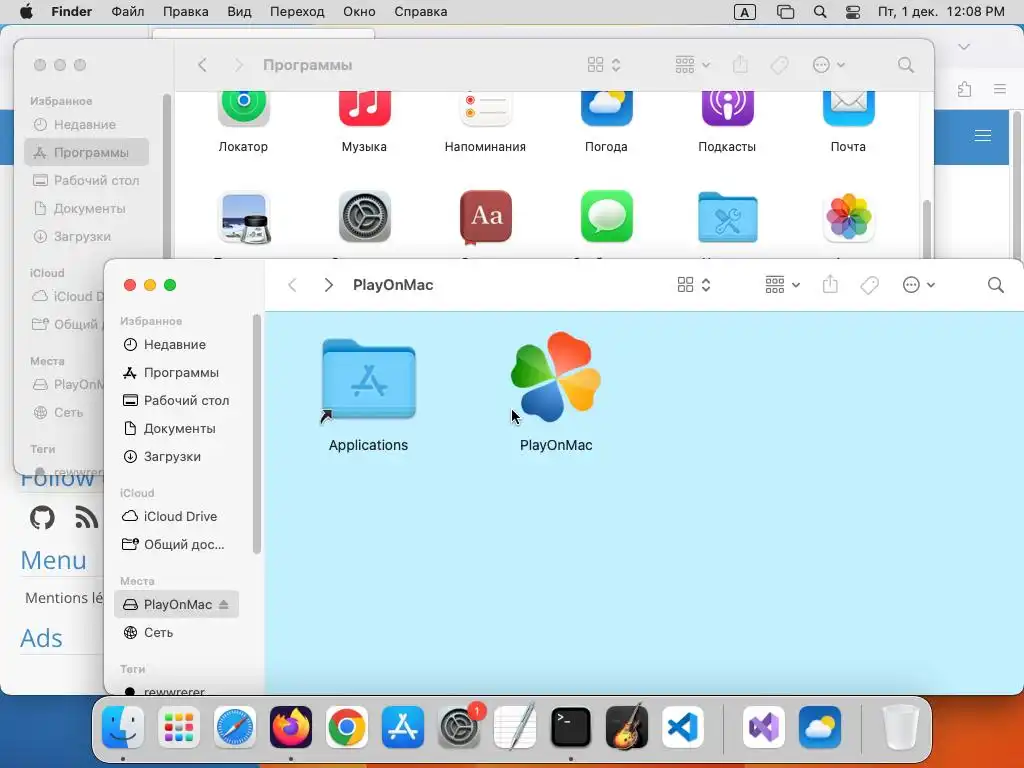This screenshot has width=1024, height=768.
Task: Open the Погода app in Программы window
Action: (607, 109)
